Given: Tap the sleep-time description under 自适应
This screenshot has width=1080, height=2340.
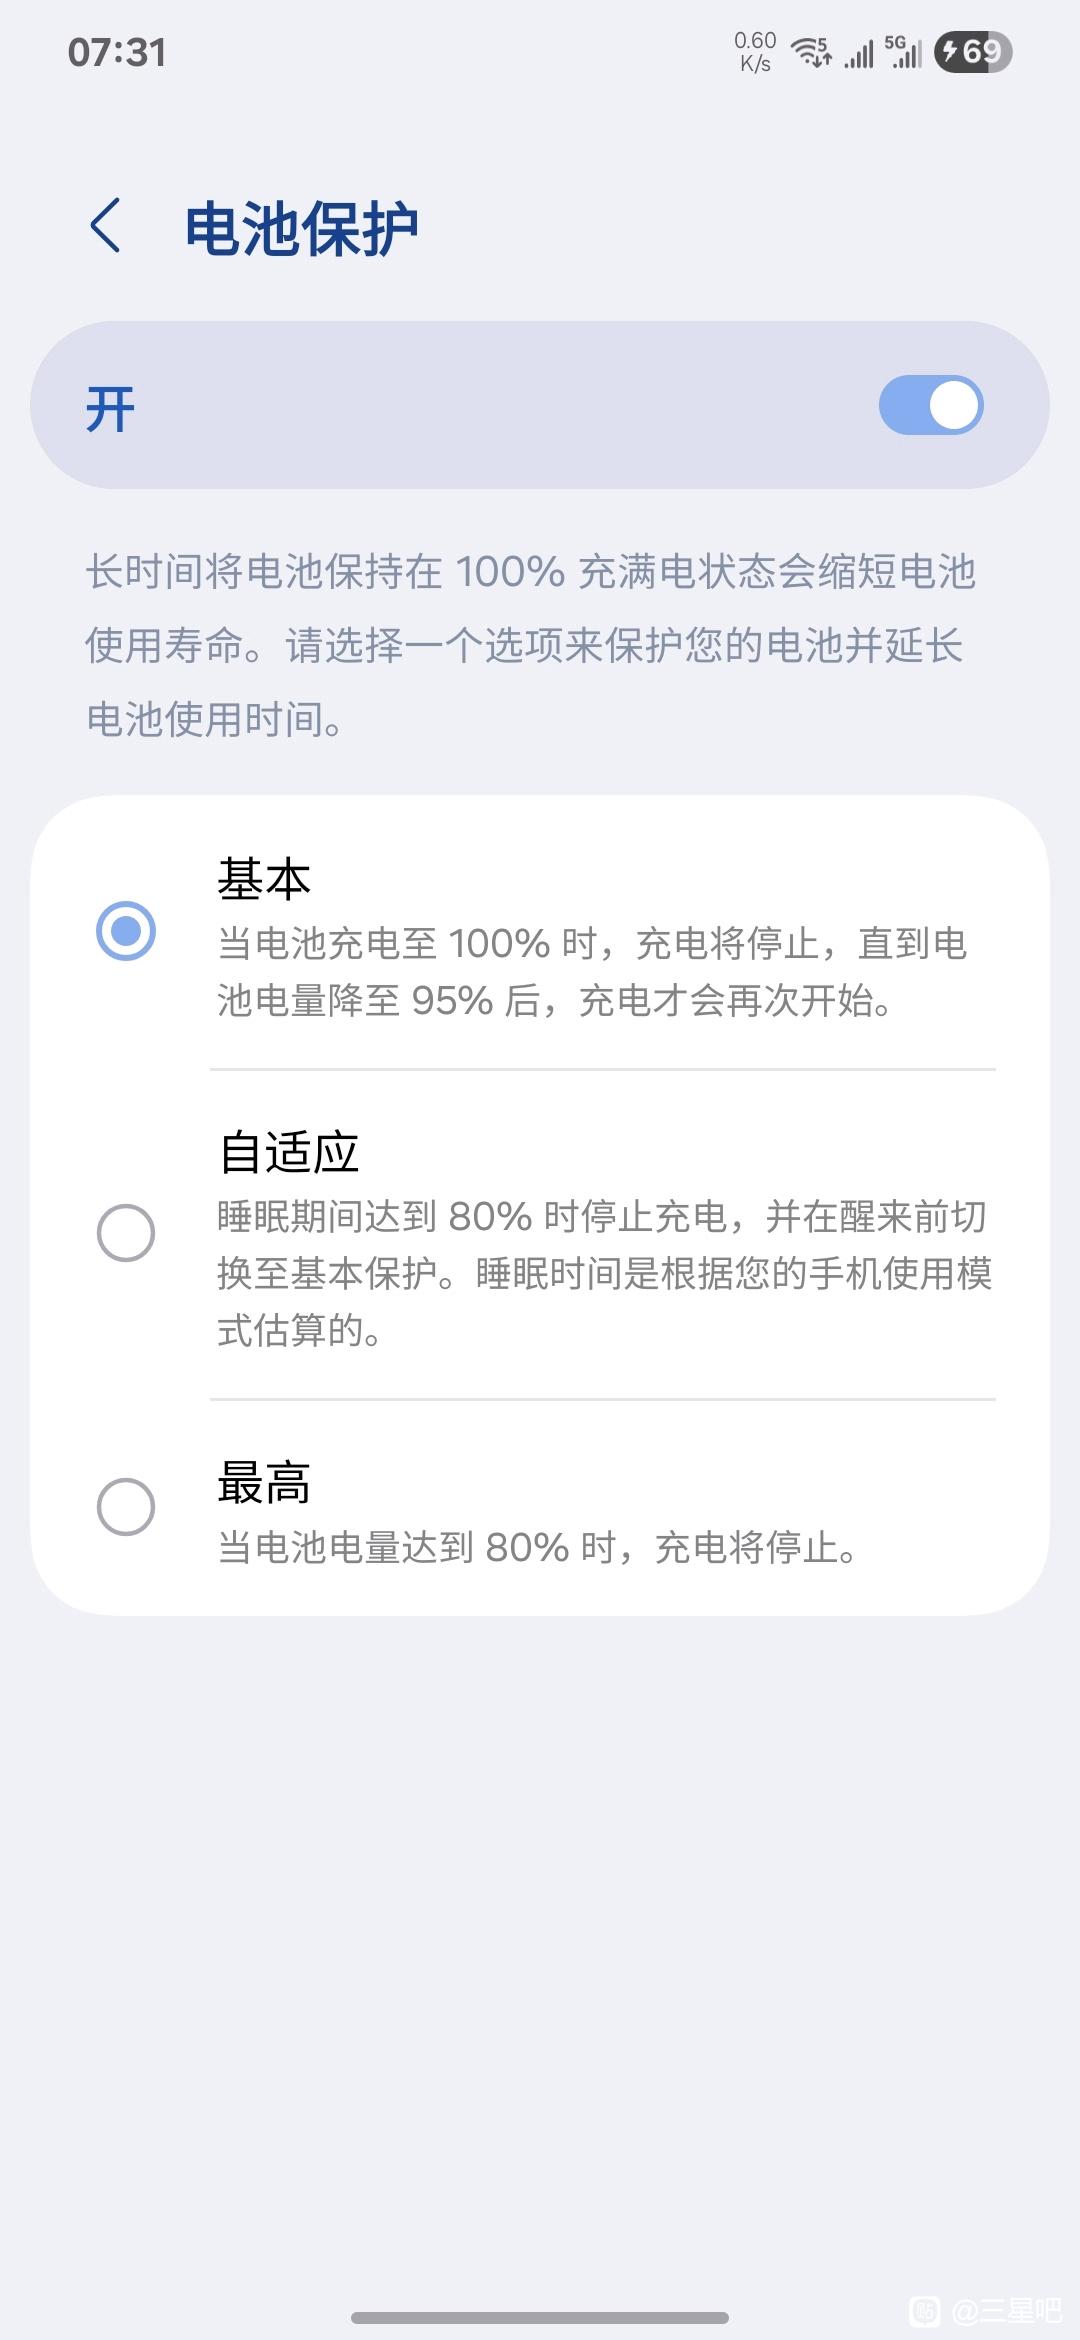Looking at the screenshot, I should (x=605, y=1273).
